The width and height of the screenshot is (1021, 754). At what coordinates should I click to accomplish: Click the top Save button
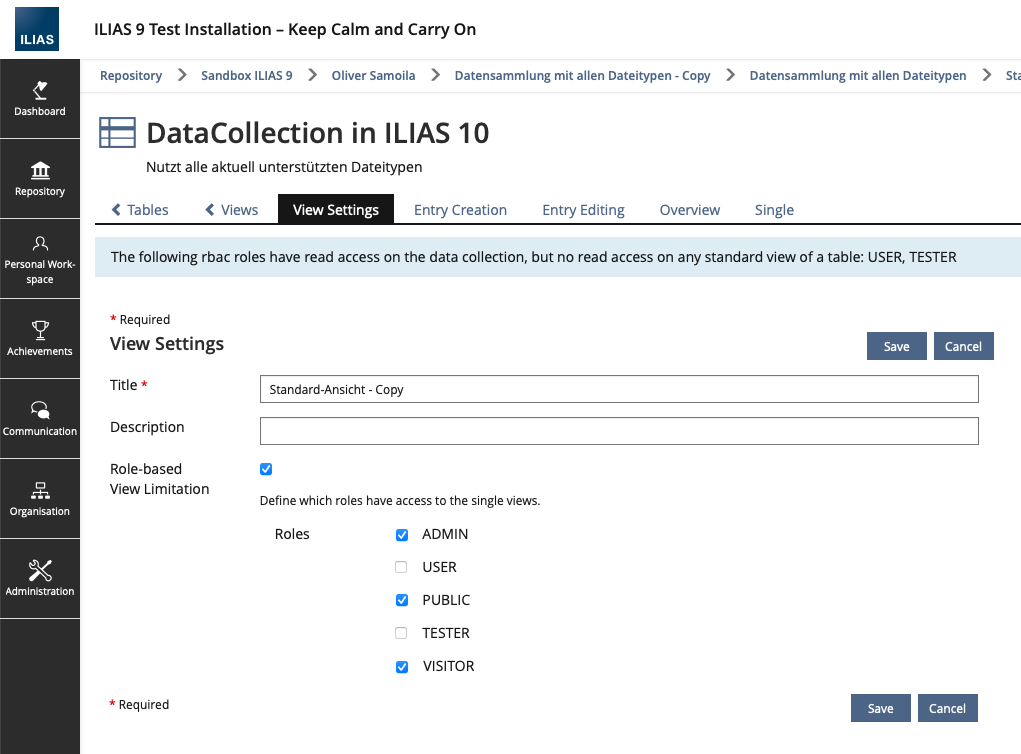[x=896, y=346]
